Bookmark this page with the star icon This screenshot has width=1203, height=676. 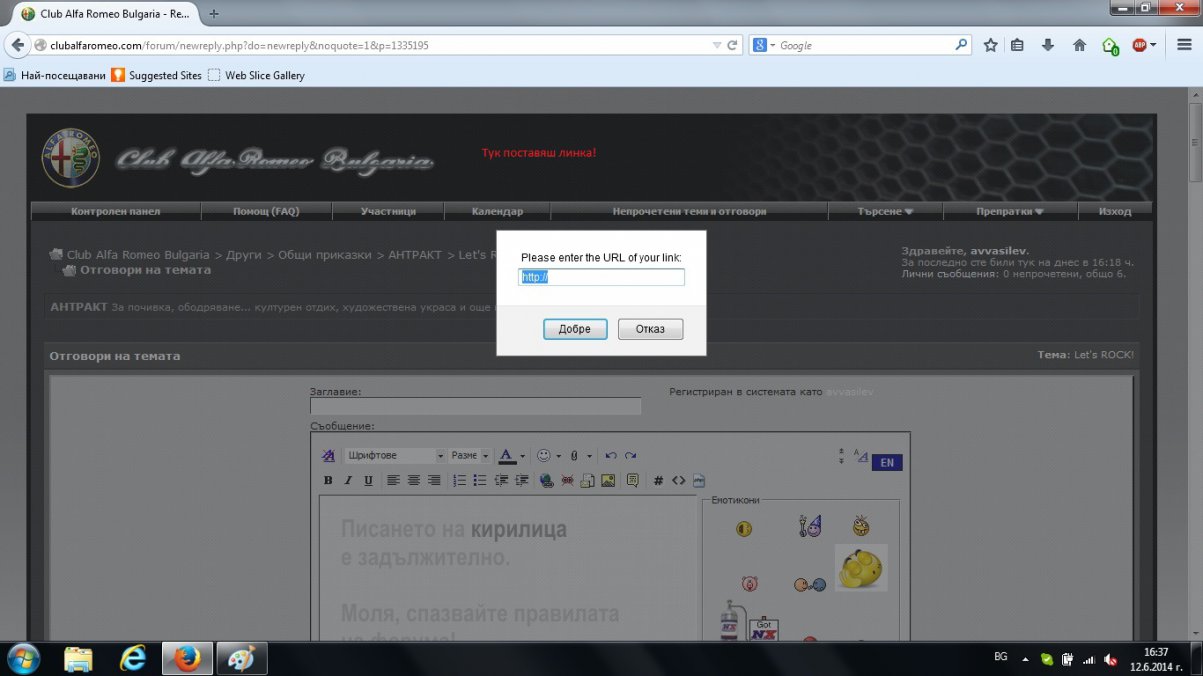(990, 45)
